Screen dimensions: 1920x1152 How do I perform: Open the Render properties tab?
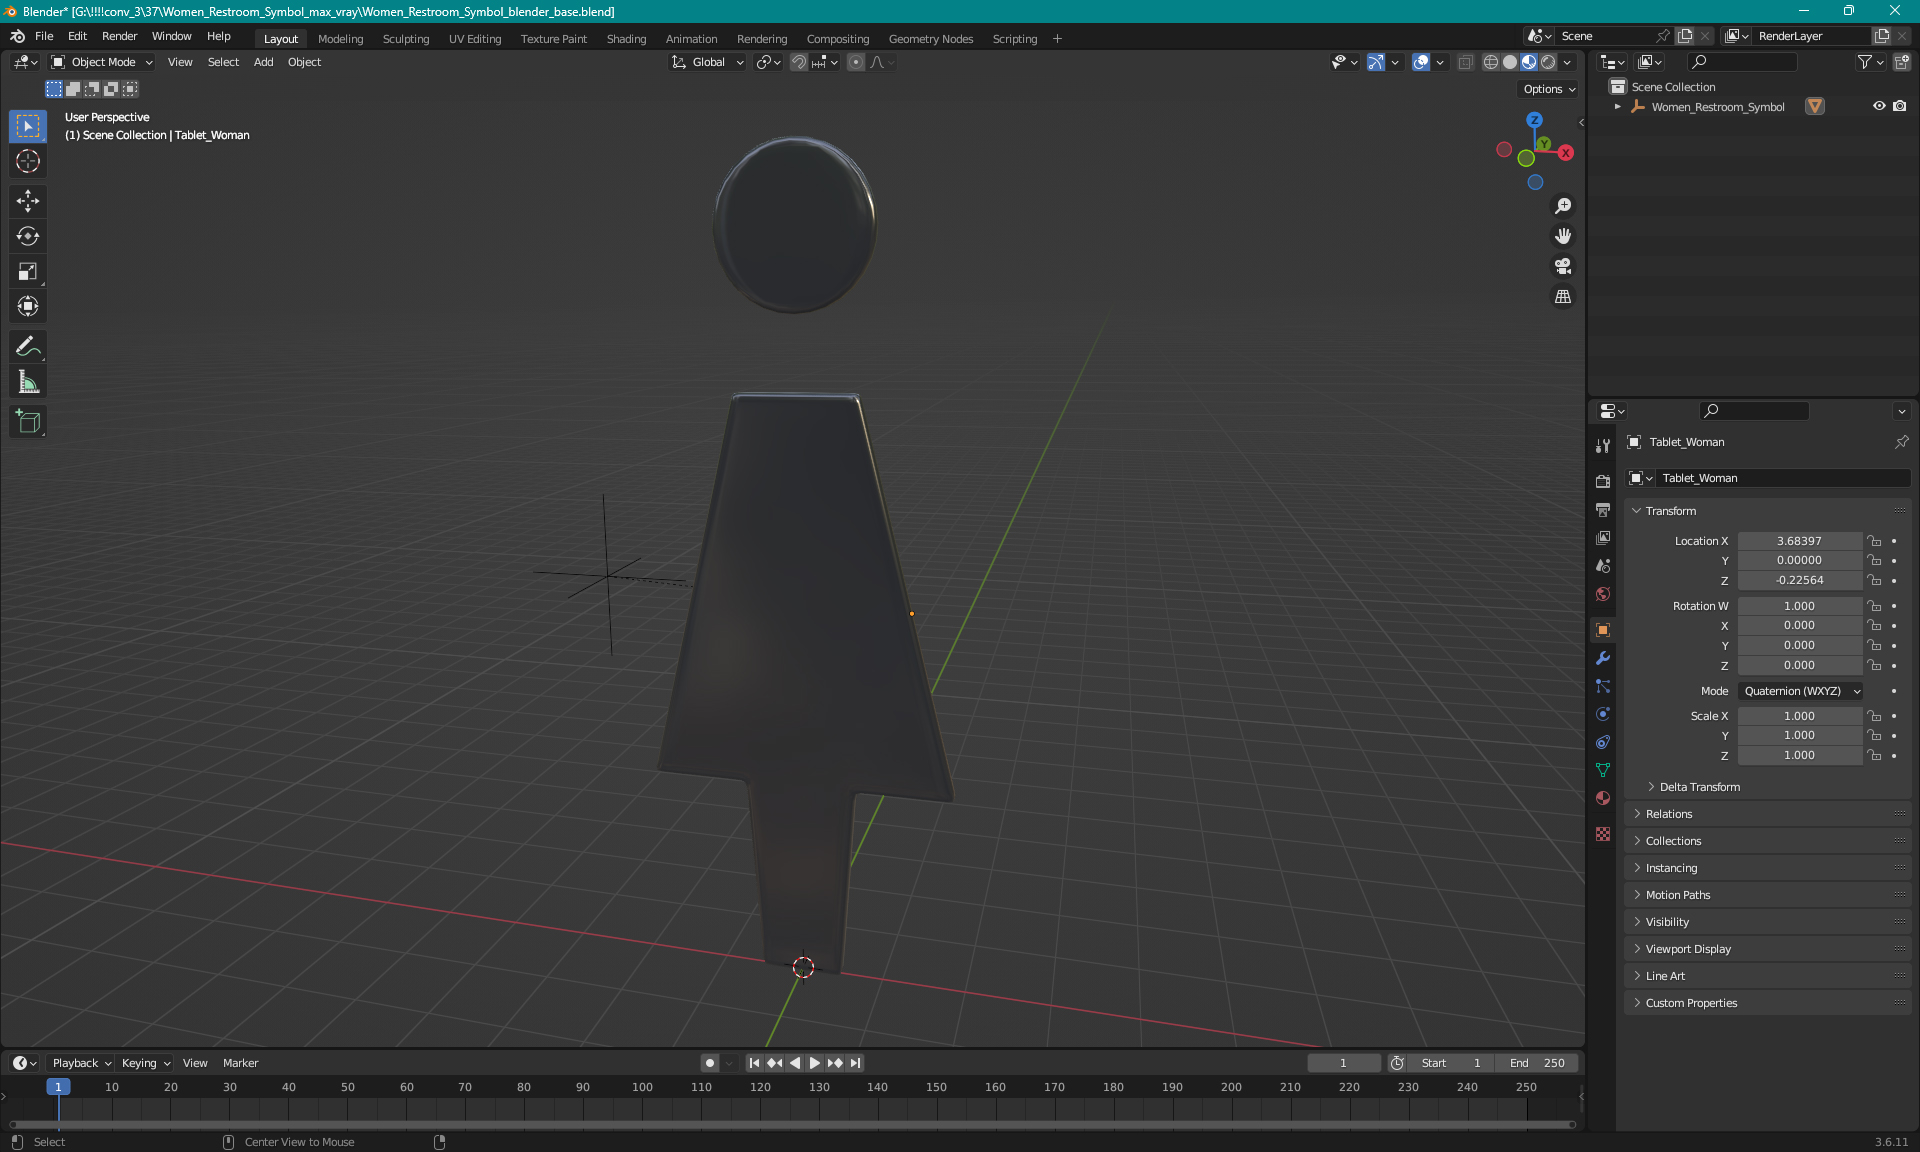(x=1603, y=481)
